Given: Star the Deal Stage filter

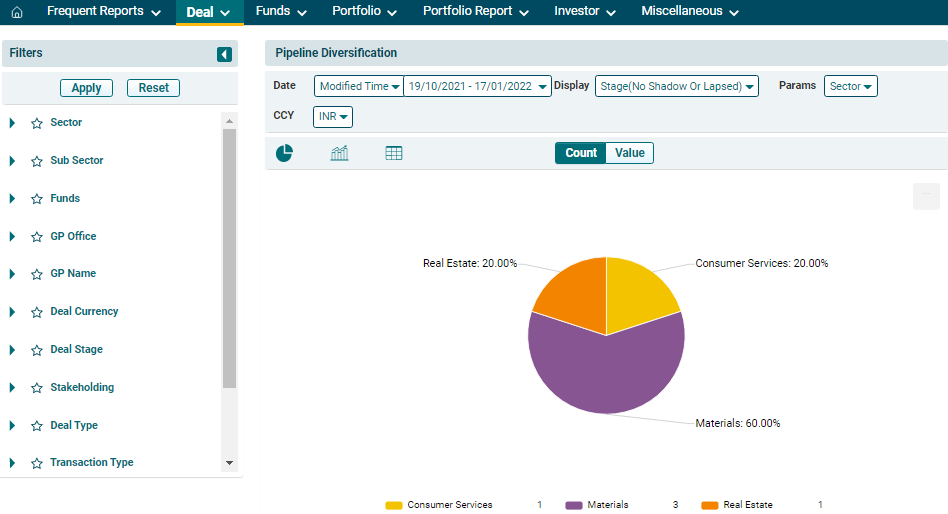Looking at the screenshot, I should click(x=37, y=350).
